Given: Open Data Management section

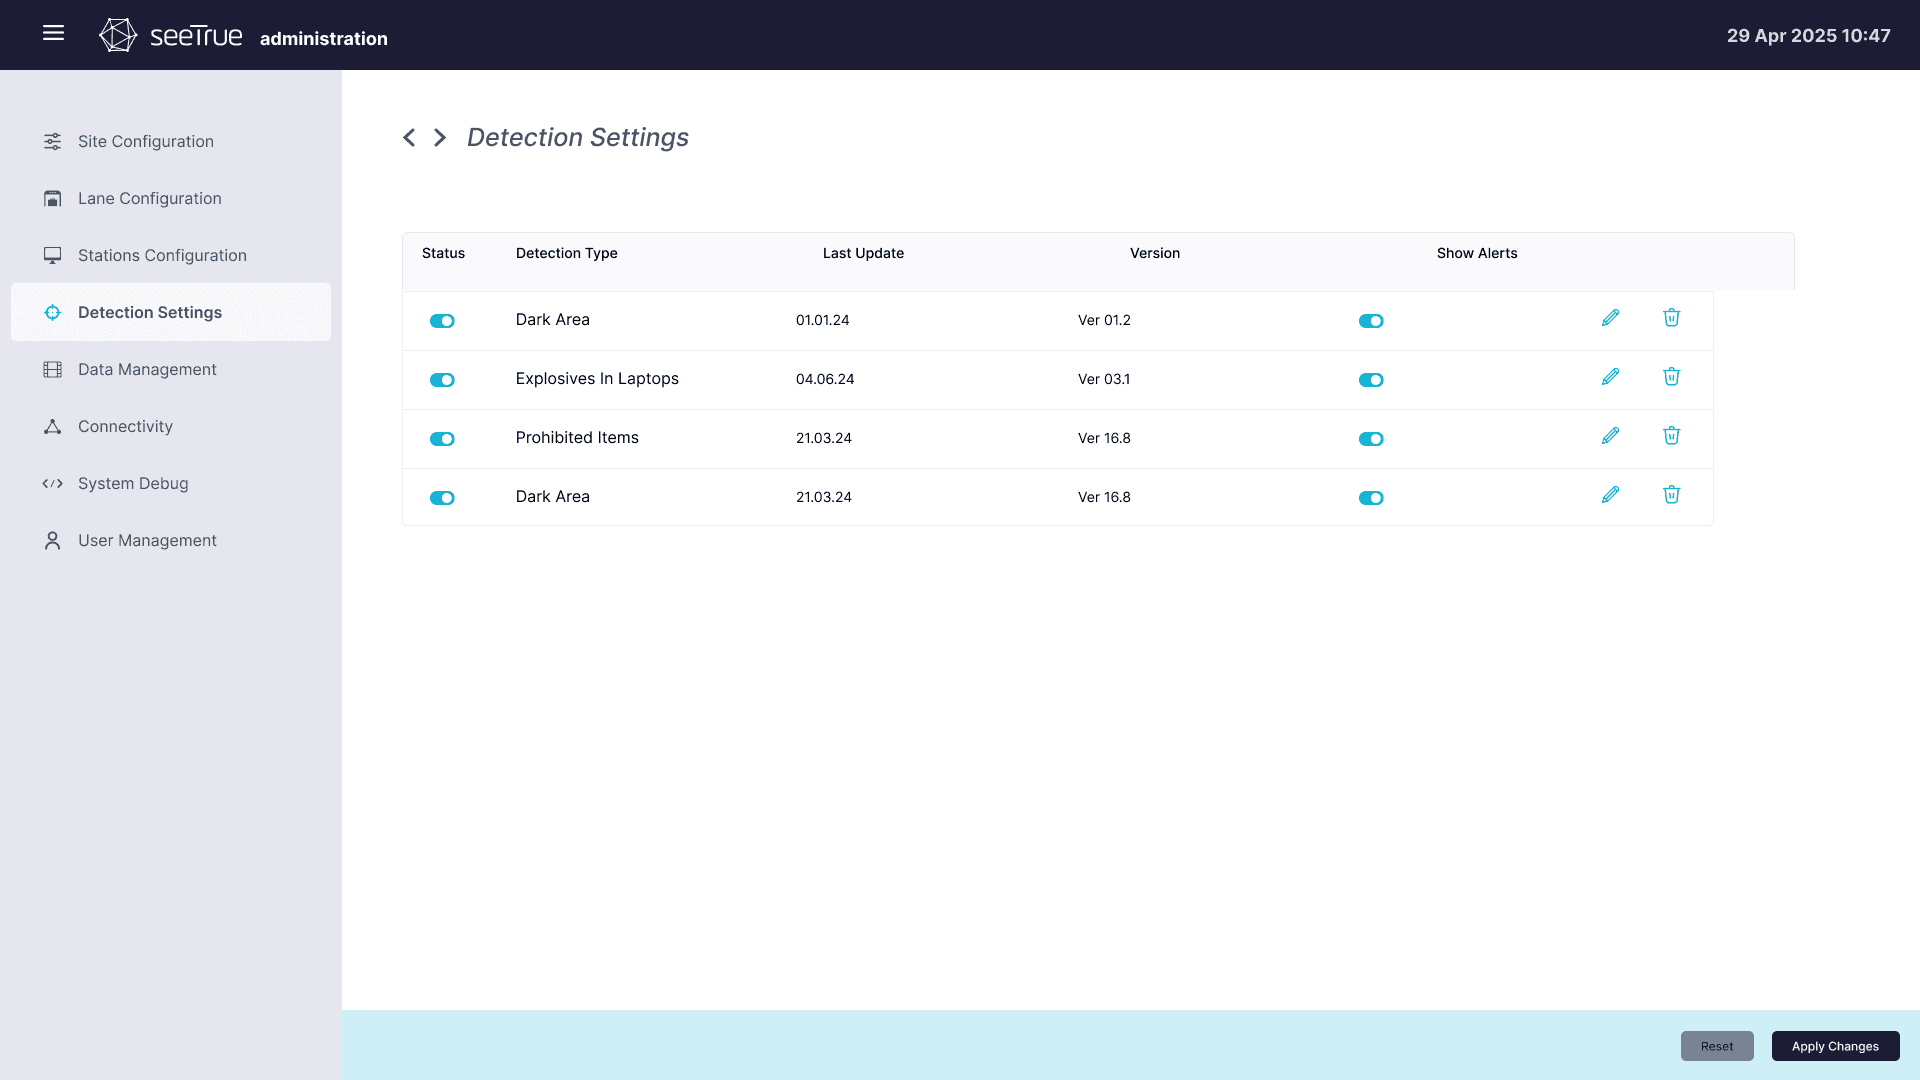Looking at the screenshot, I should (x=147, y=369).
